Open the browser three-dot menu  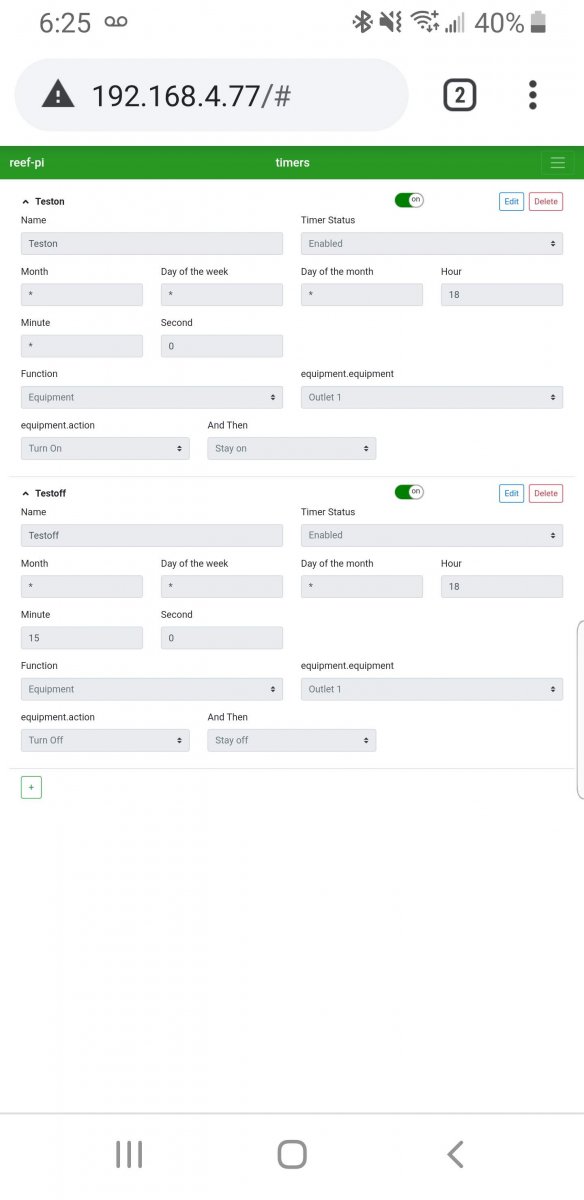click(533, 95)
